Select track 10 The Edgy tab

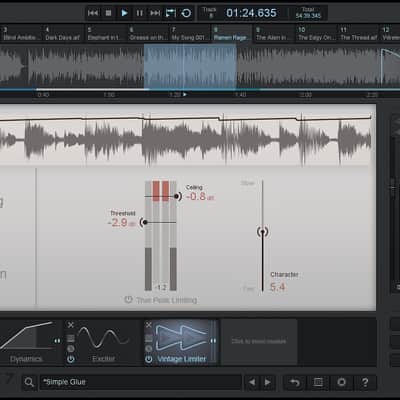316,34
